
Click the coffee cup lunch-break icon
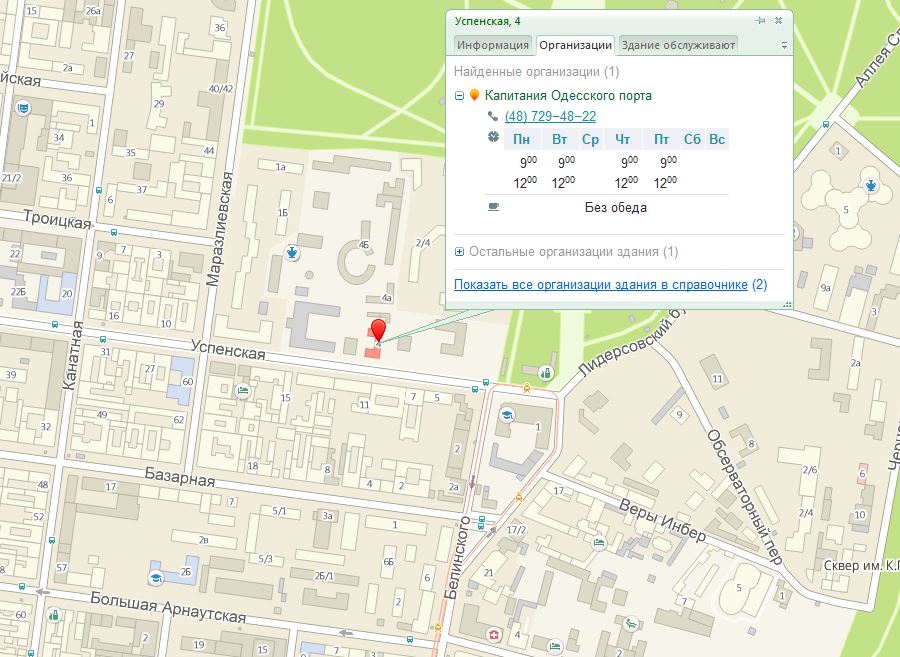click(494, 207)
